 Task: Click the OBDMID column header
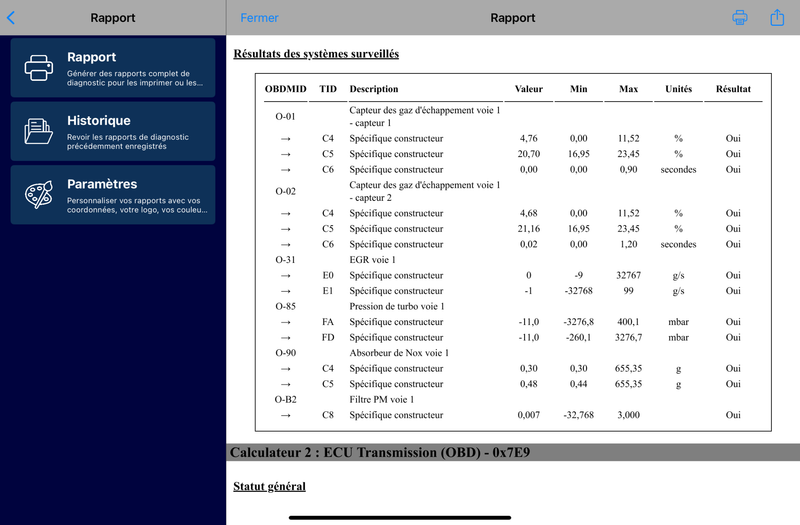click(286, 89)
